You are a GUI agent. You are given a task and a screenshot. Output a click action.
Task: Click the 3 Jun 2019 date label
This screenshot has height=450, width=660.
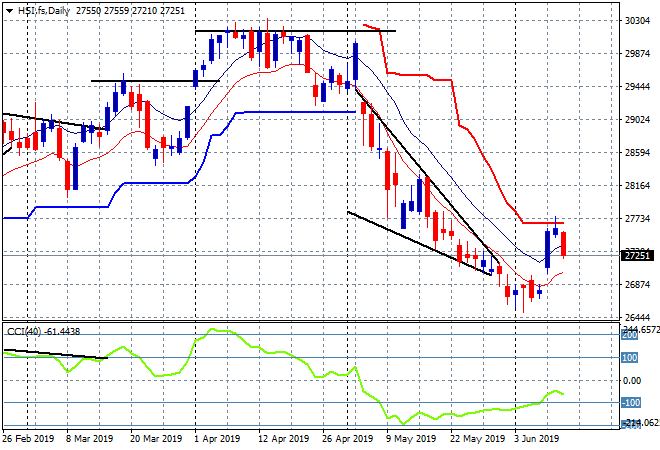536,439
